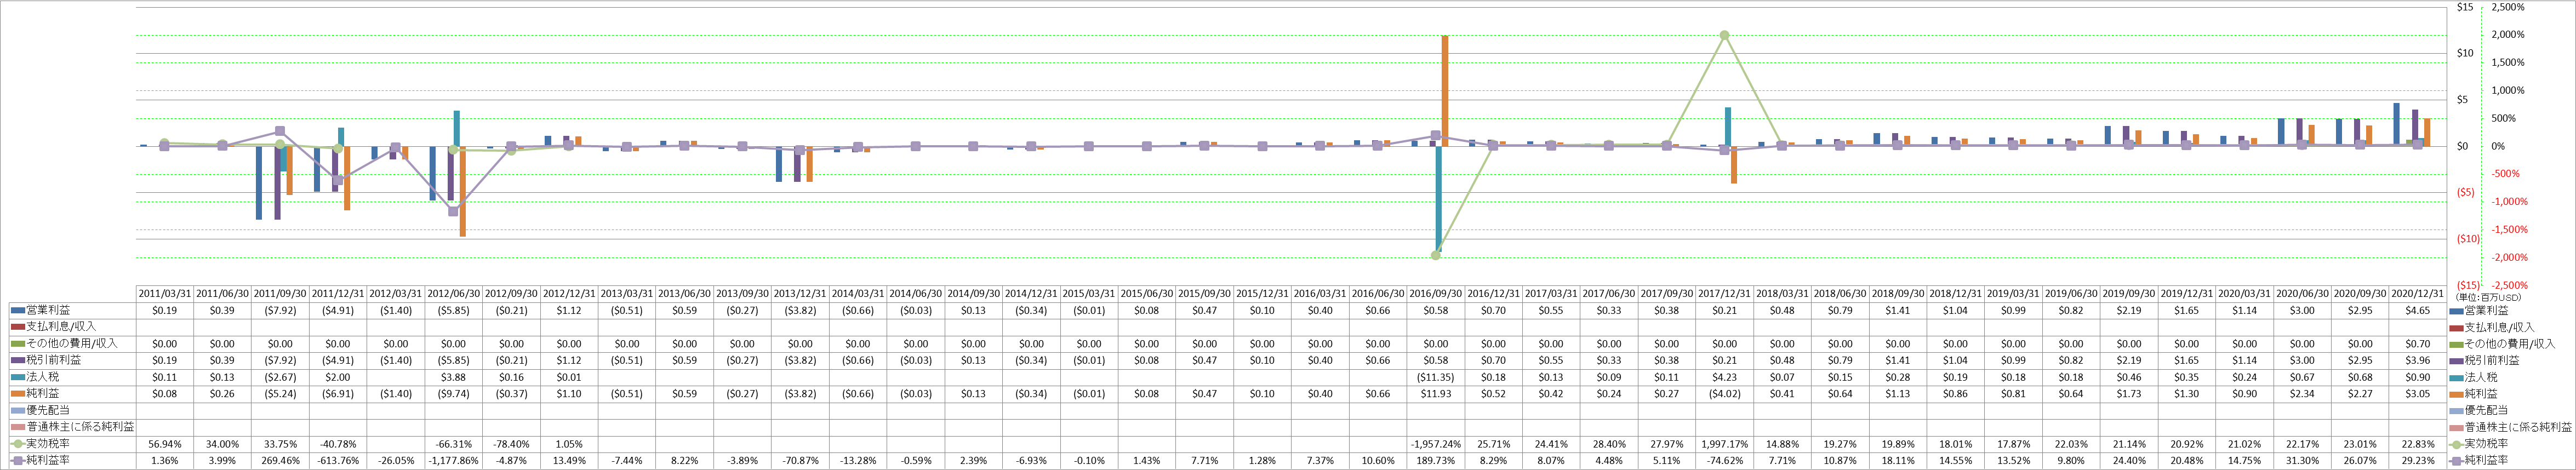Select the $11.93 net income cell
This screenshot has height=470, width=2576.
coord(1436,394)
